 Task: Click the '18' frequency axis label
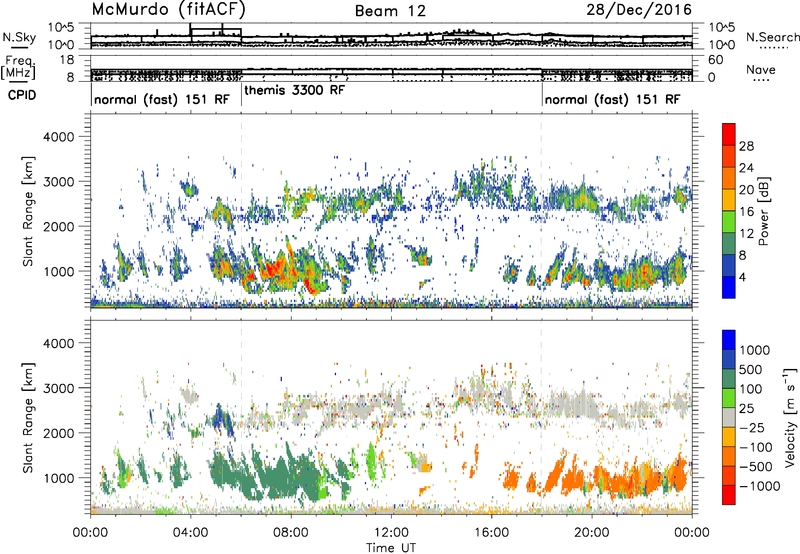point(67,60)
